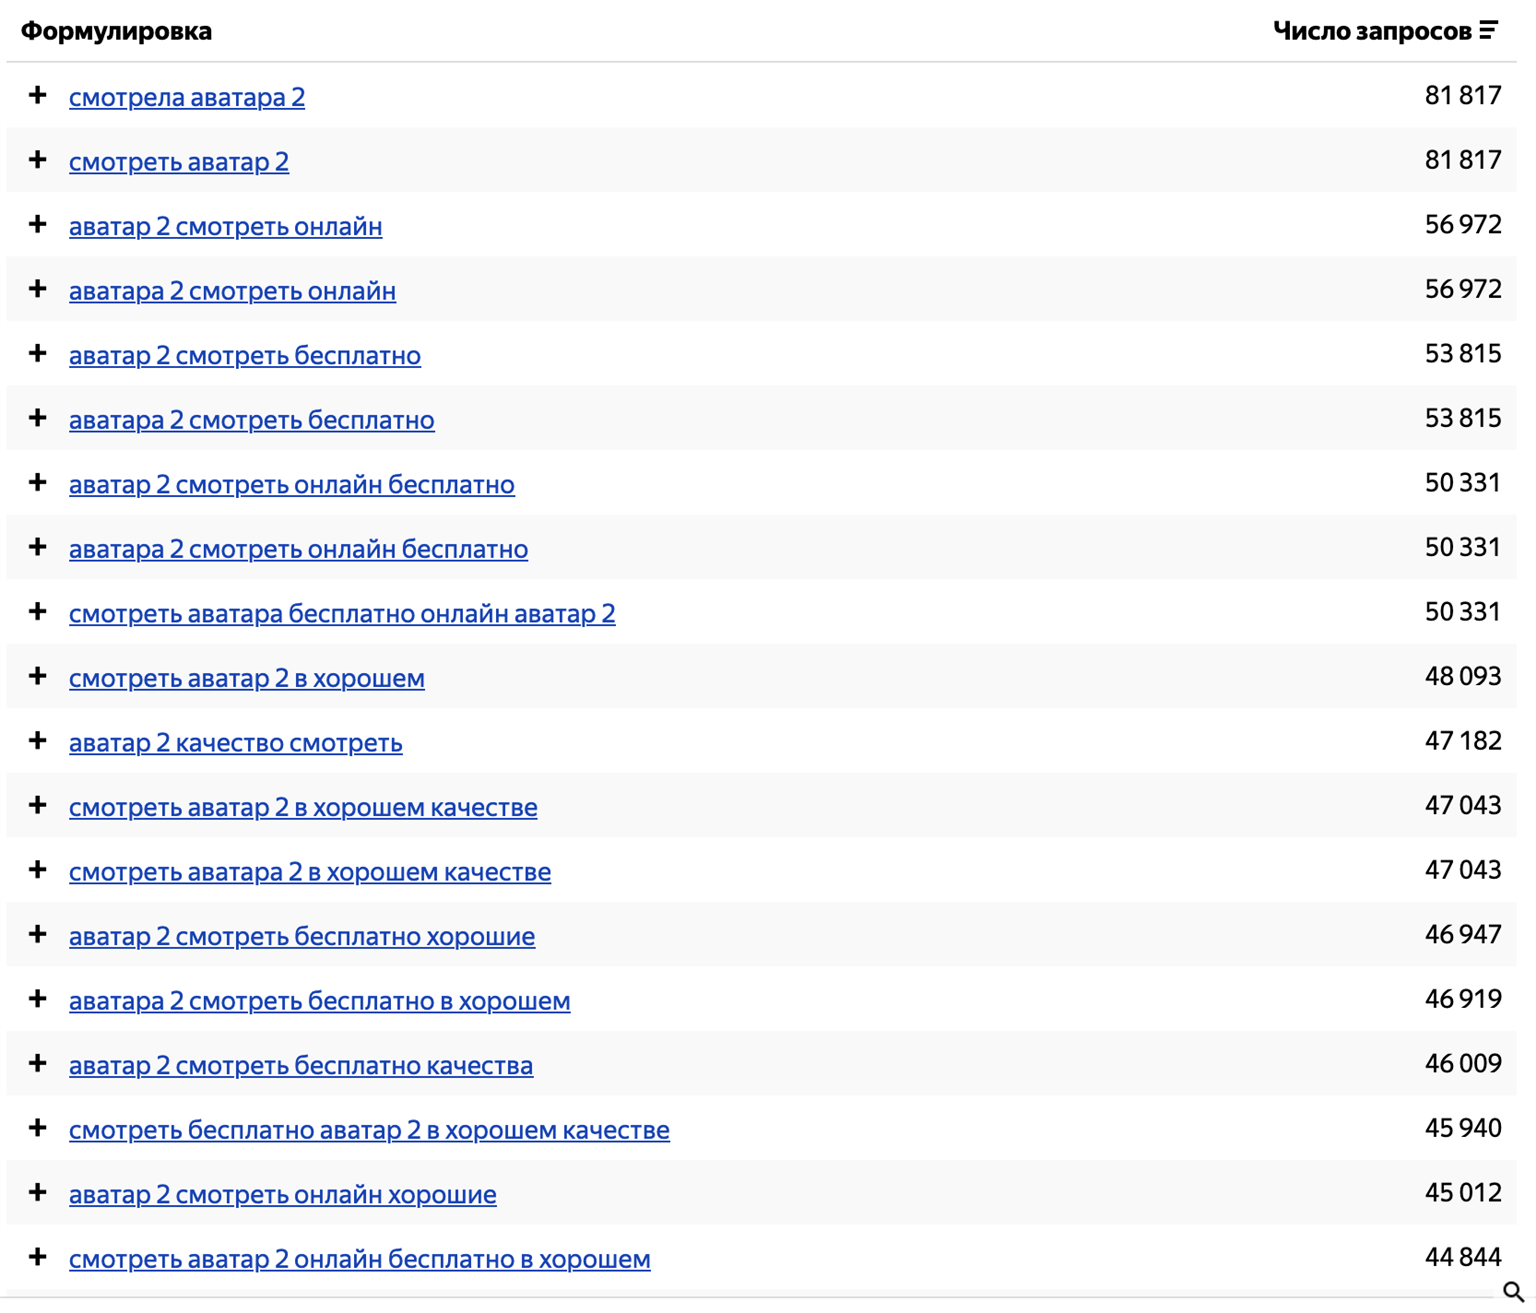Image resolution: width=1536 pixels, height=1313 pixels.
Task: Expand plus beside 'аватар 2 смотреть онлайн'
Action: (37, 224)
